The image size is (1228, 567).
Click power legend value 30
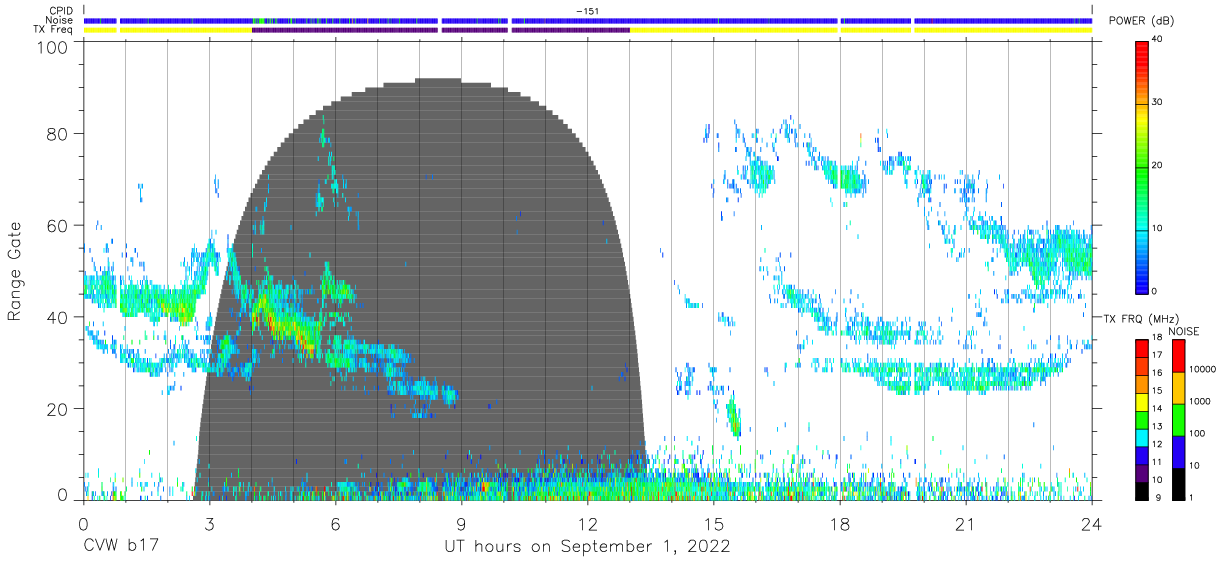pos(1160,103)
